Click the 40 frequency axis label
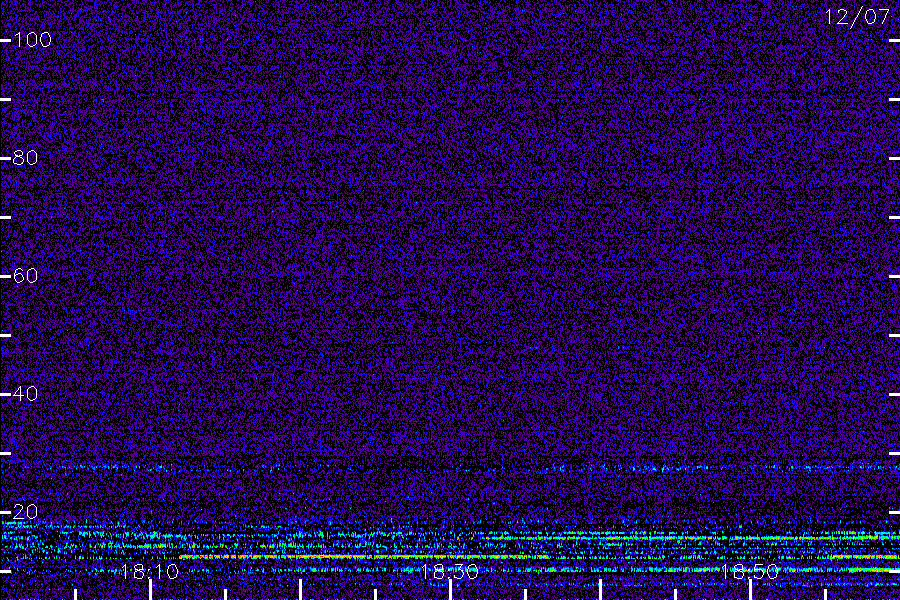900x600 pixels. [x=25, y=393]
